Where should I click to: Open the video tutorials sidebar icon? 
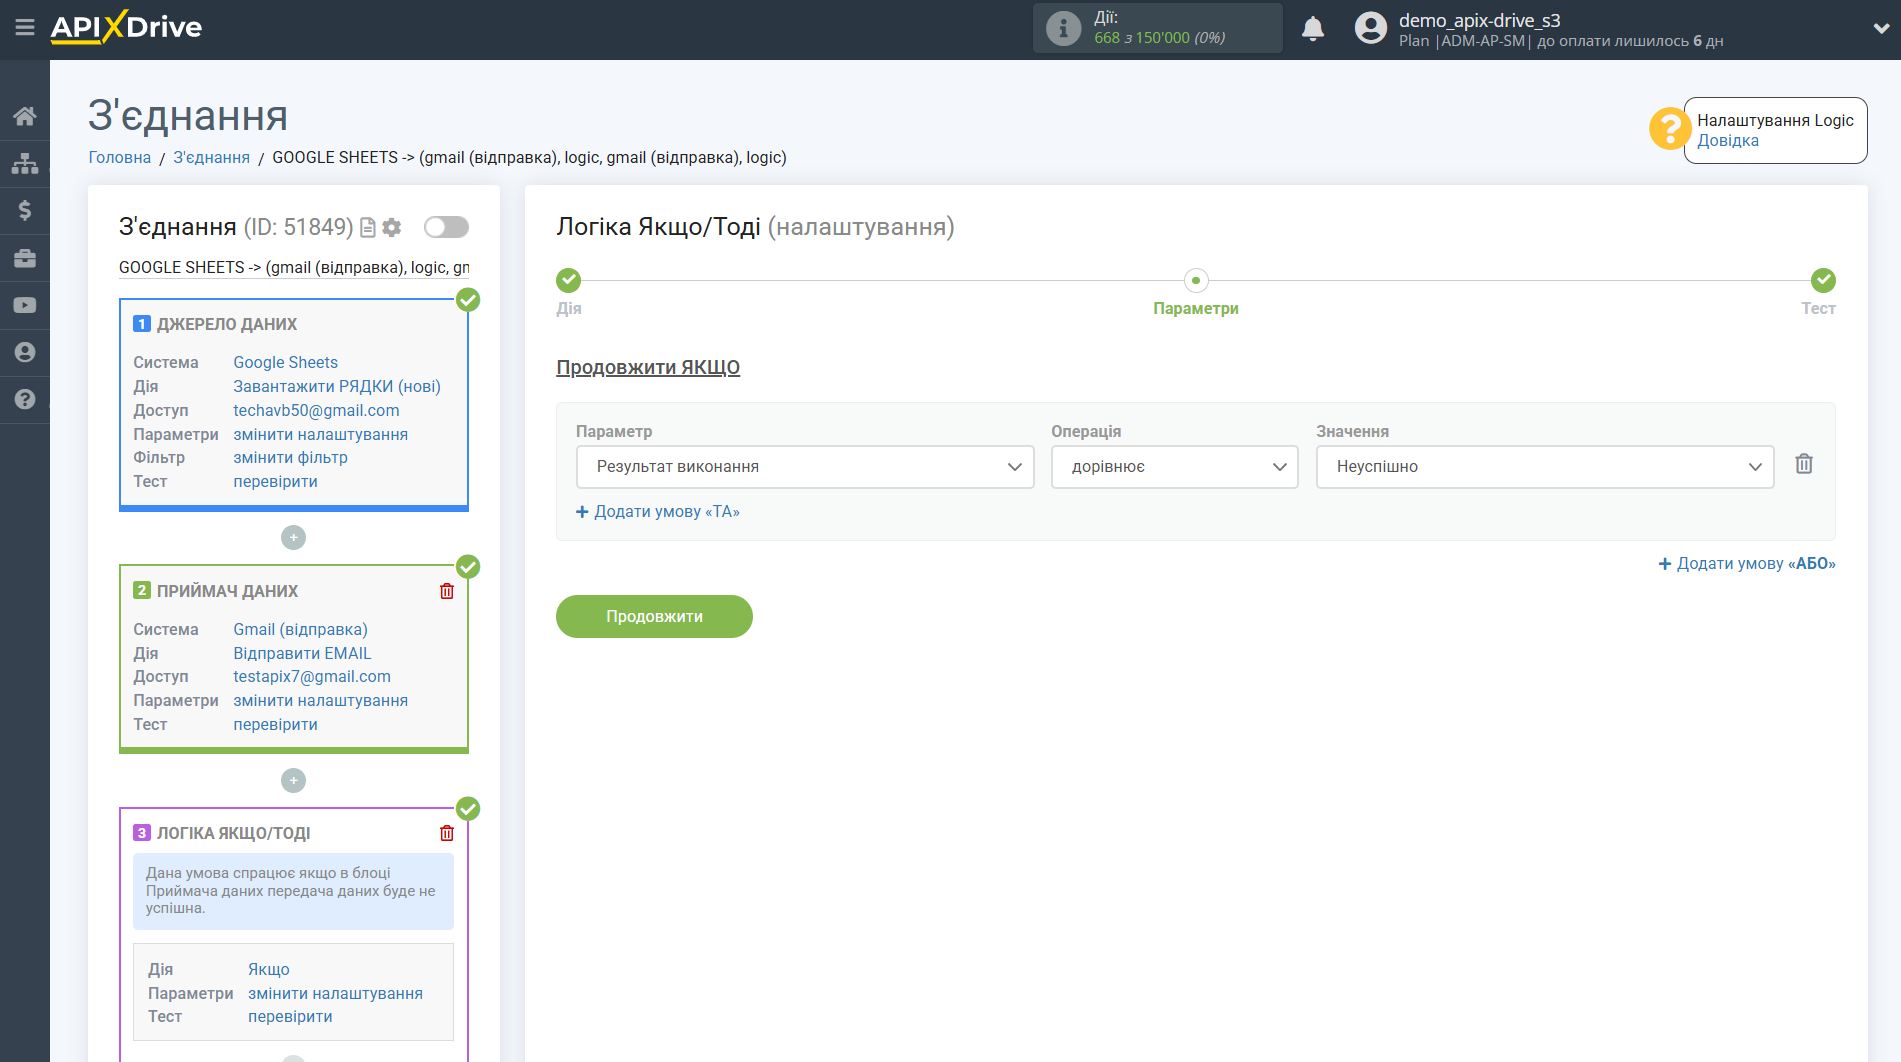click(25, 305)
